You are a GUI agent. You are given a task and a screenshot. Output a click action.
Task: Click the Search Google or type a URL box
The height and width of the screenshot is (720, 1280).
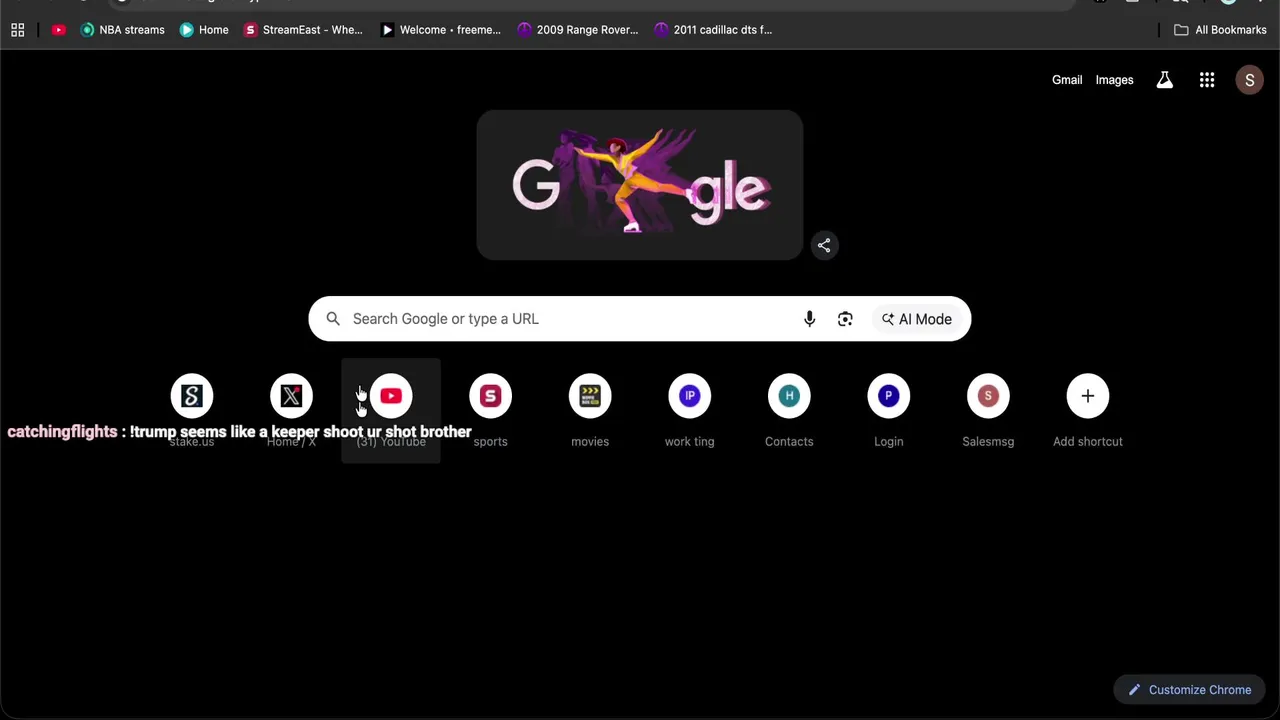click(x=640, y=319)
